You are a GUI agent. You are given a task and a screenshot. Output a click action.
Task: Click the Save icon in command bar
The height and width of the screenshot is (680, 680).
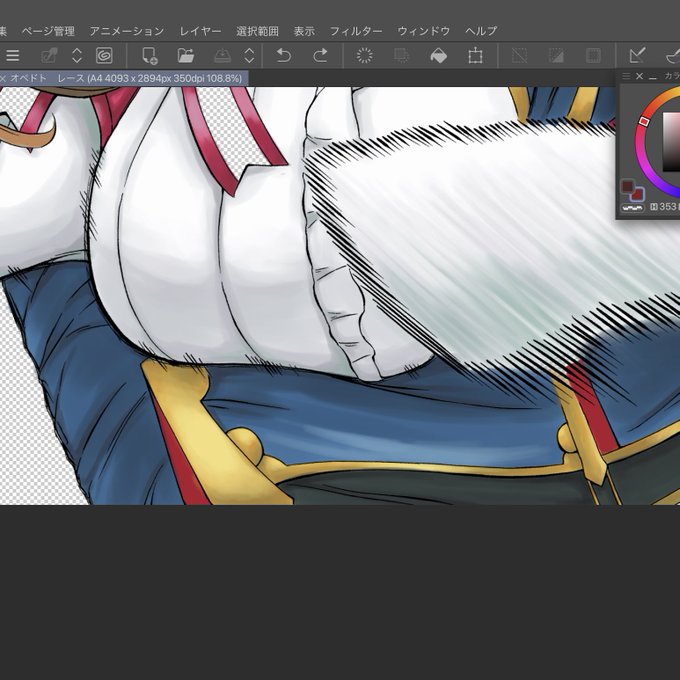[222, 56]
